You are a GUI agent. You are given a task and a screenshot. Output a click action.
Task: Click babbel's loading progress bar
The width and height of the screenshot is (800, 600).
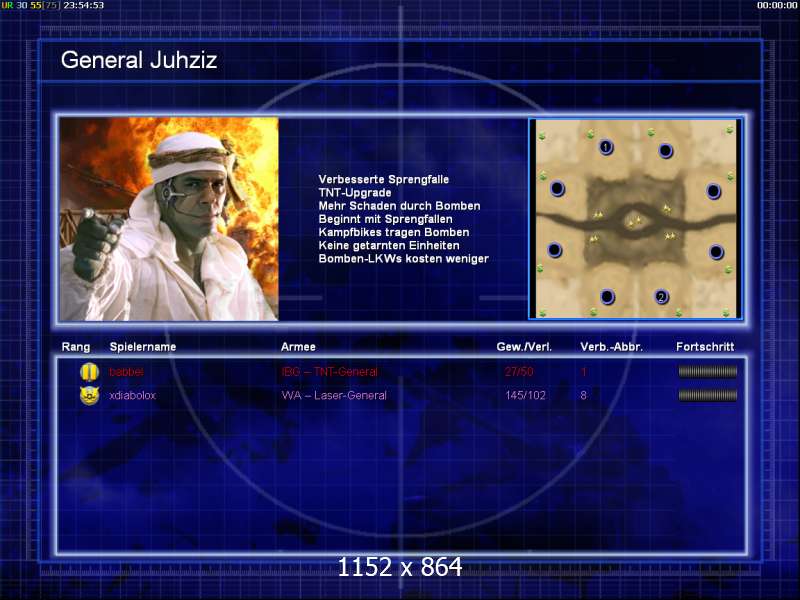[708, 371]
